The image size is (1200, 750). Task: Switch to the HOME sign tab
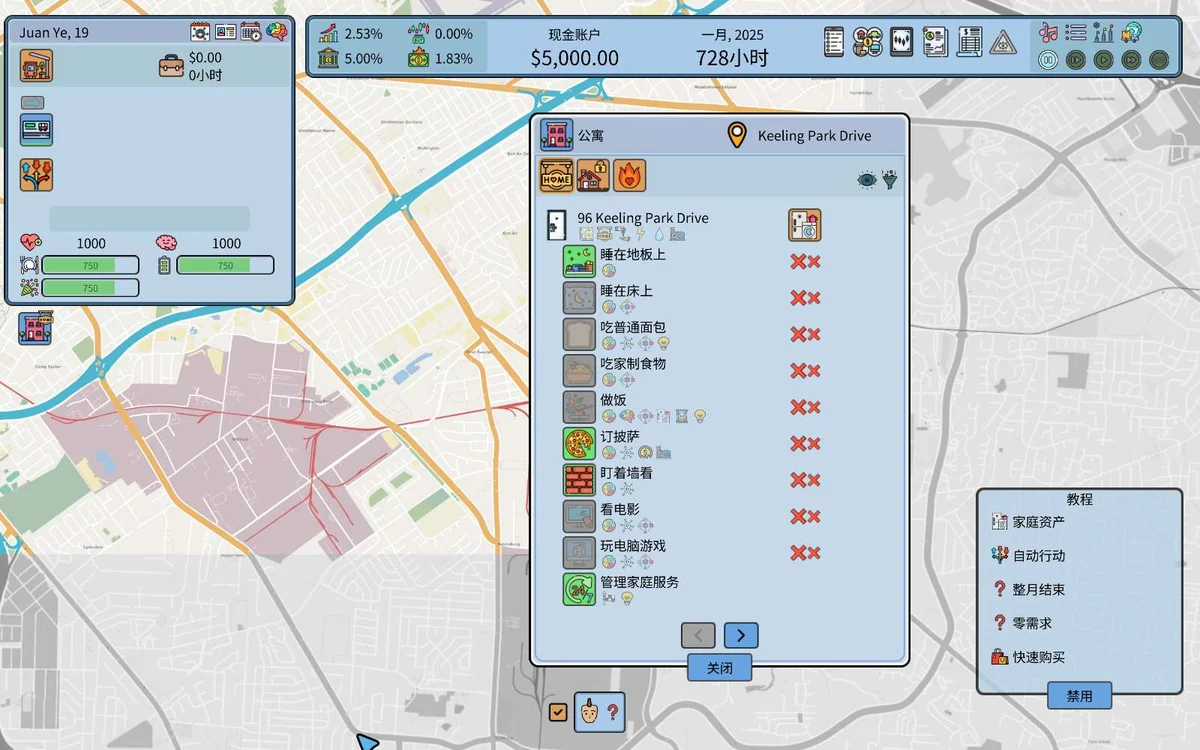pos(555,175)
